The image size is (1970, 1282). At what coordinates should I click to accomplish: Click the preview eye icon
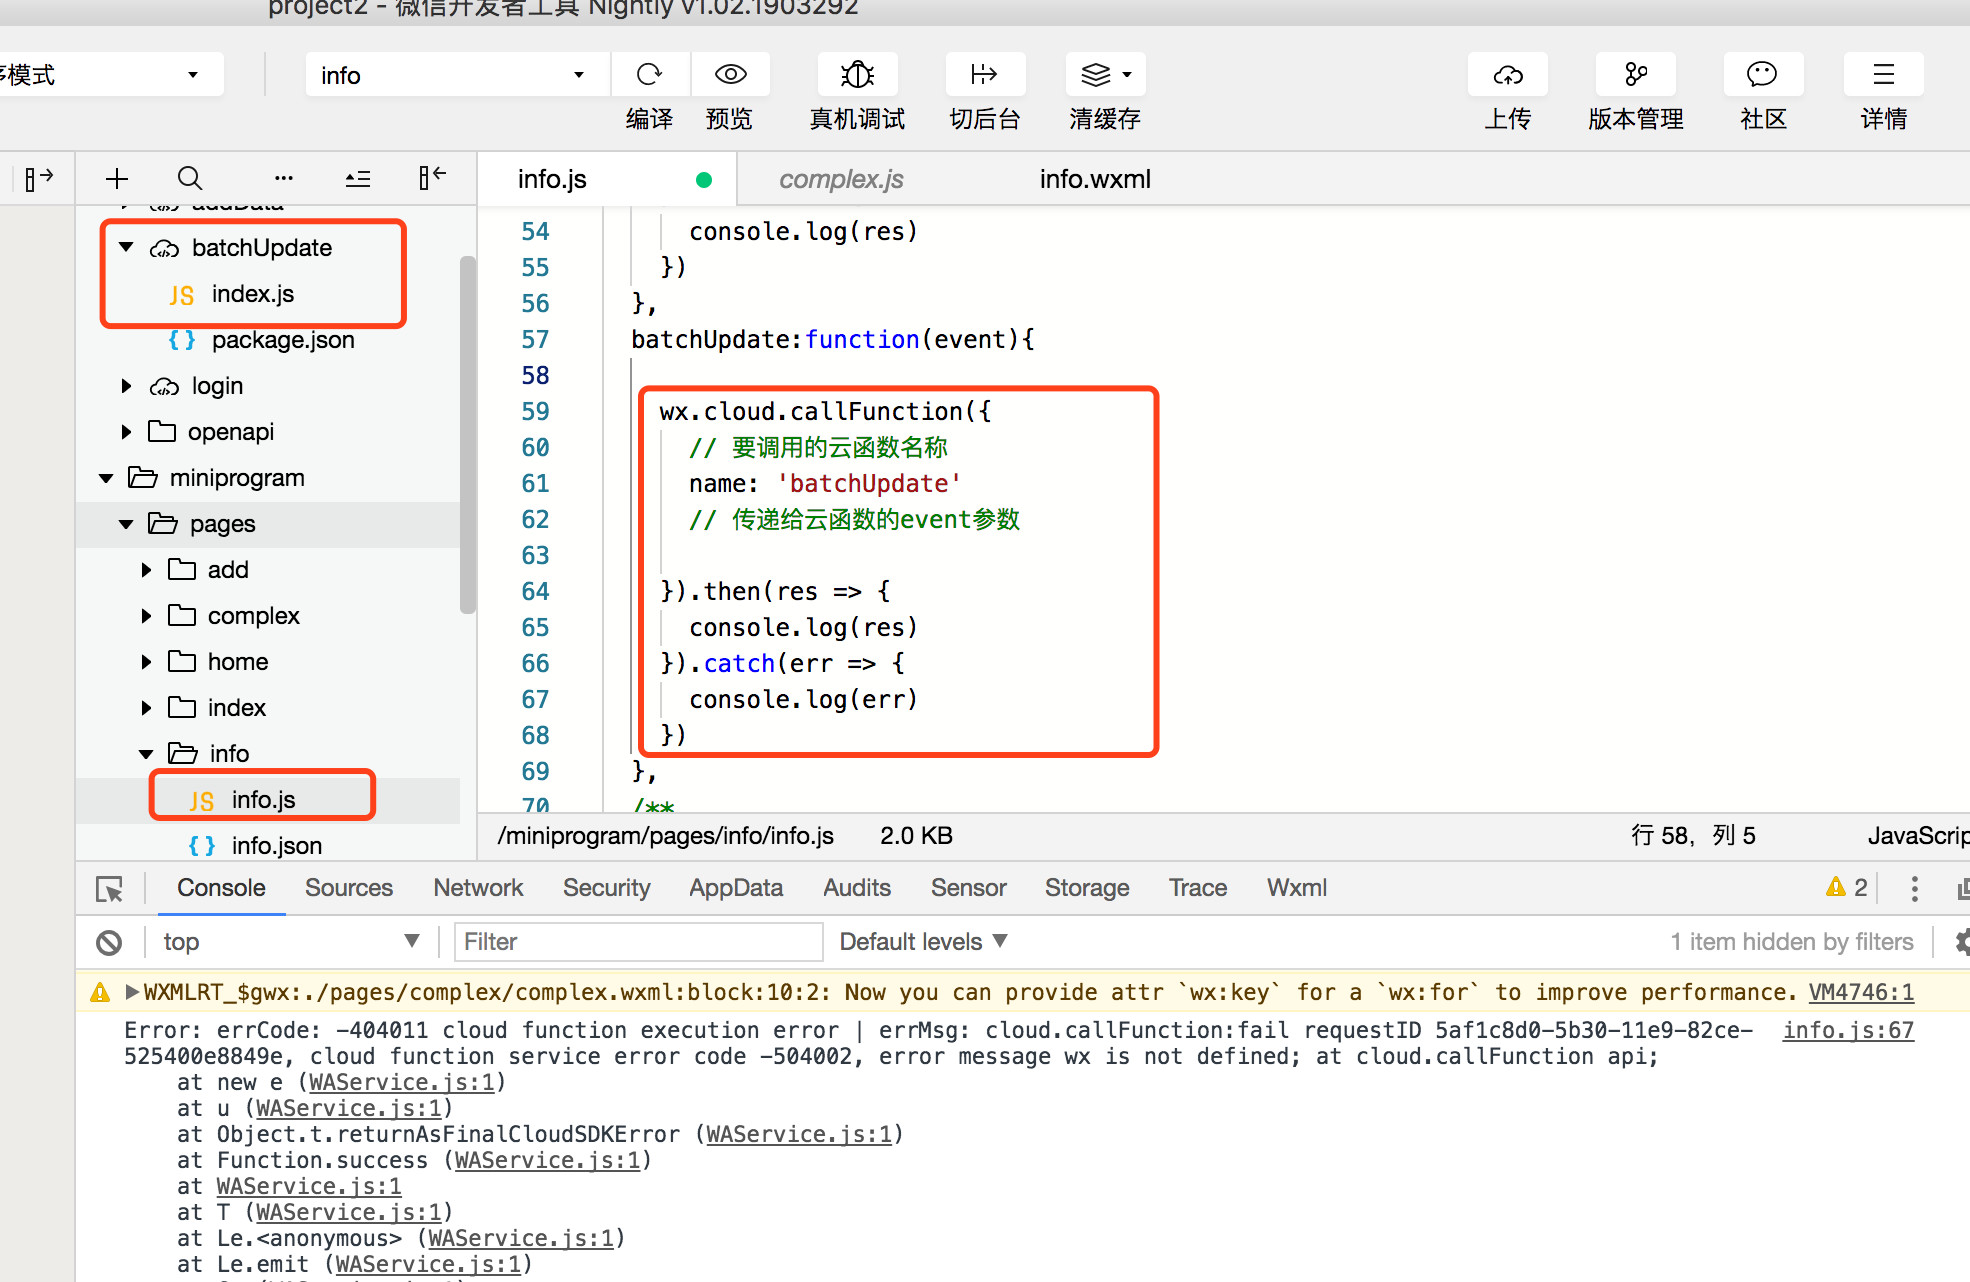[x=730, y=75]
